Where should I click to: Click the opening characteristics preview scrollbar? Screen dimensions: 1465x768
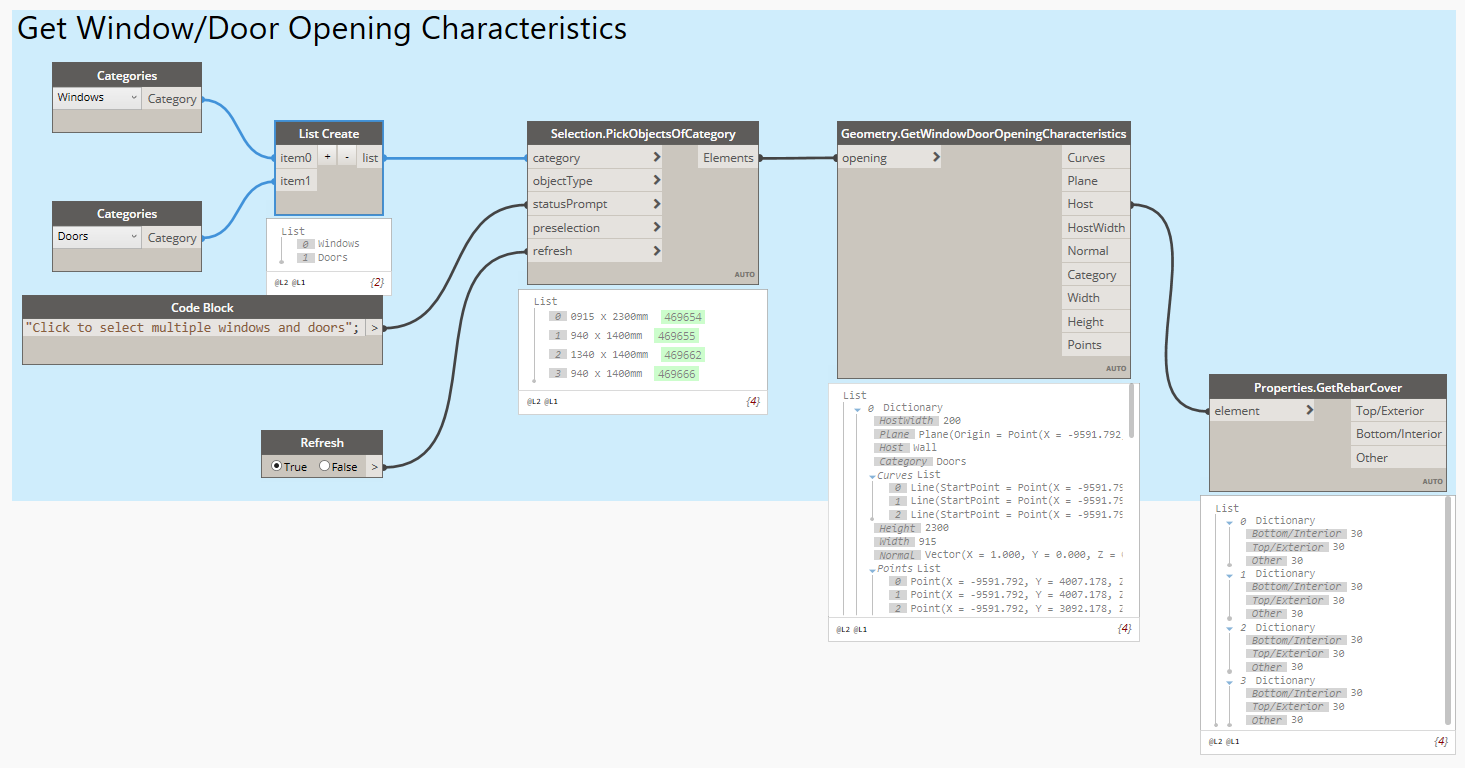click(x=1132, y=411)
